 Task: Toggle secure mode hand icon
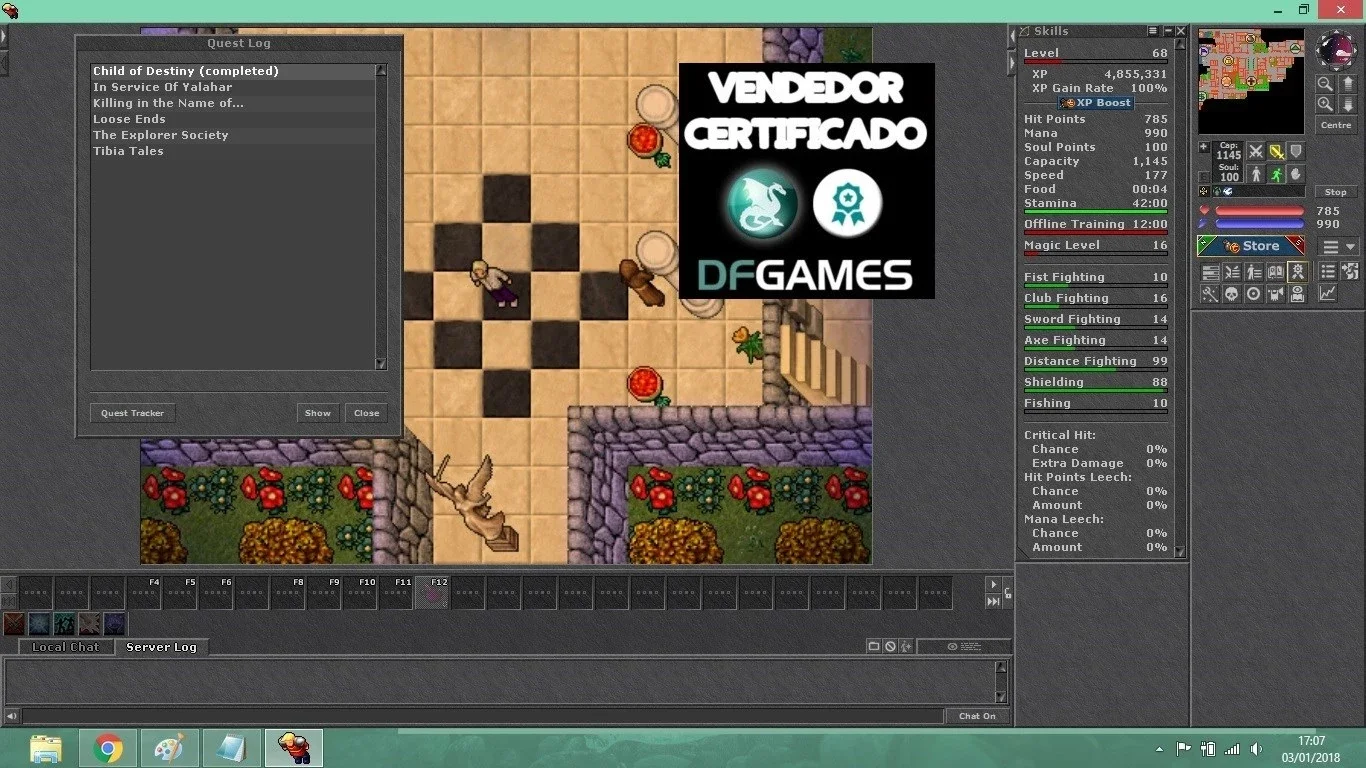pyautogui.click(x=1296, y=175)
